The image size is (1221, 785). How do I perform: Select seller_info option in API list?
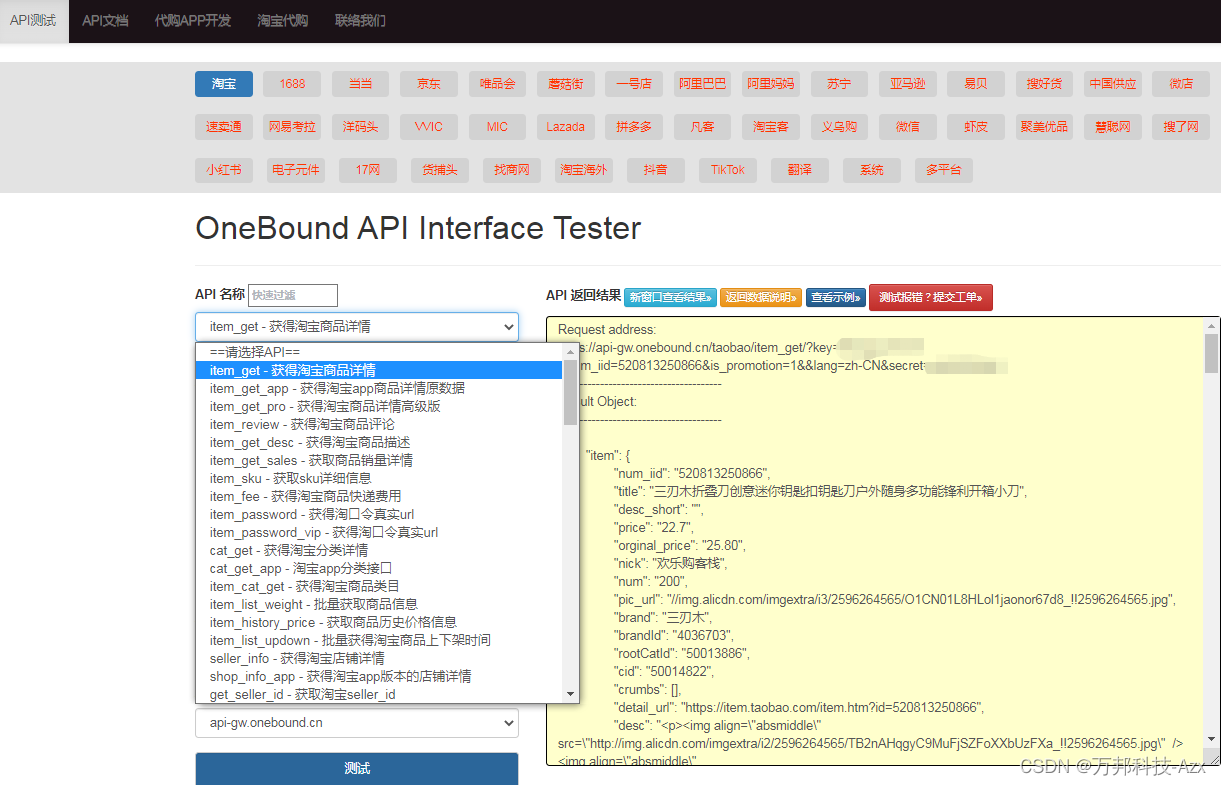(x=380, y=658)
